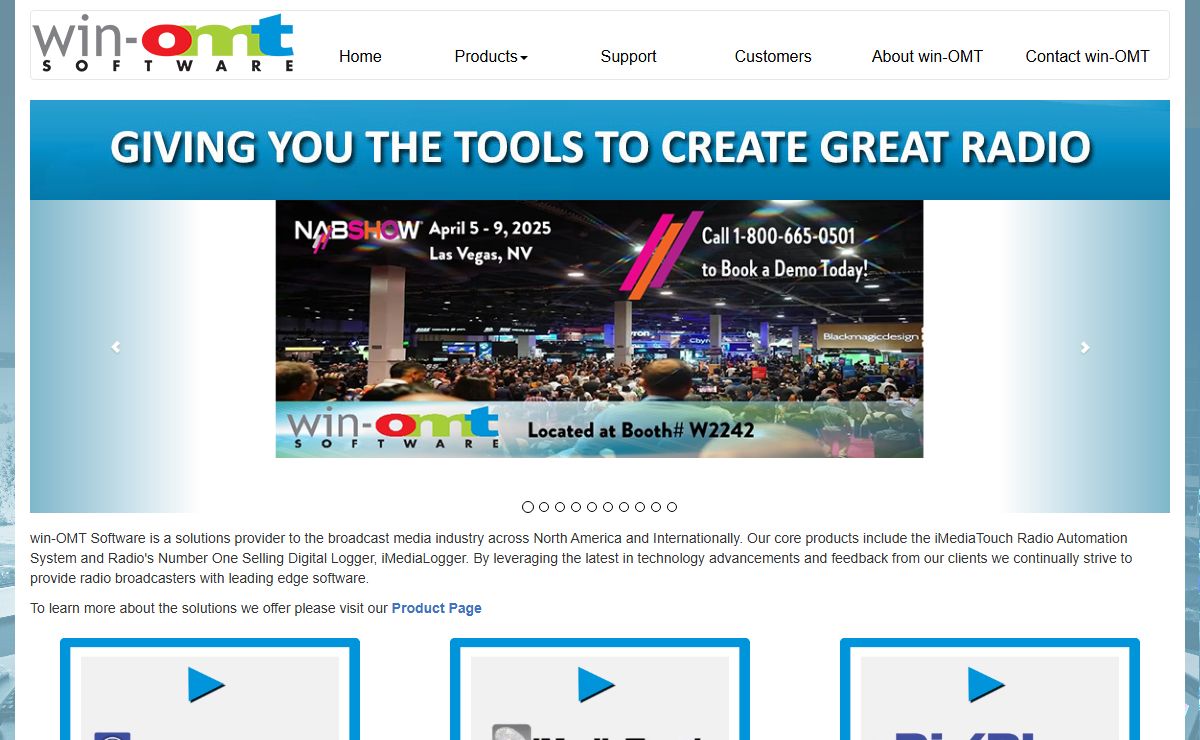Image resolution: width=1200 pixels, height=740 pixels.
Task: Select the third carousel indicator dot
Action: pyautogui.click(x=560, y=507)
